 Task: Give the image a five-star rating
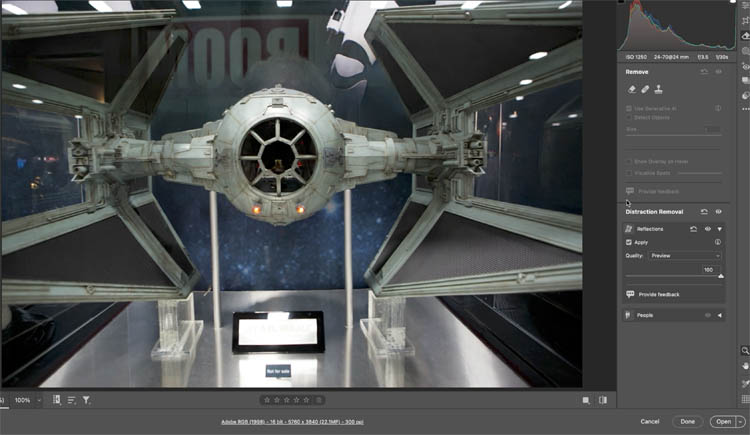coord(307,400)
